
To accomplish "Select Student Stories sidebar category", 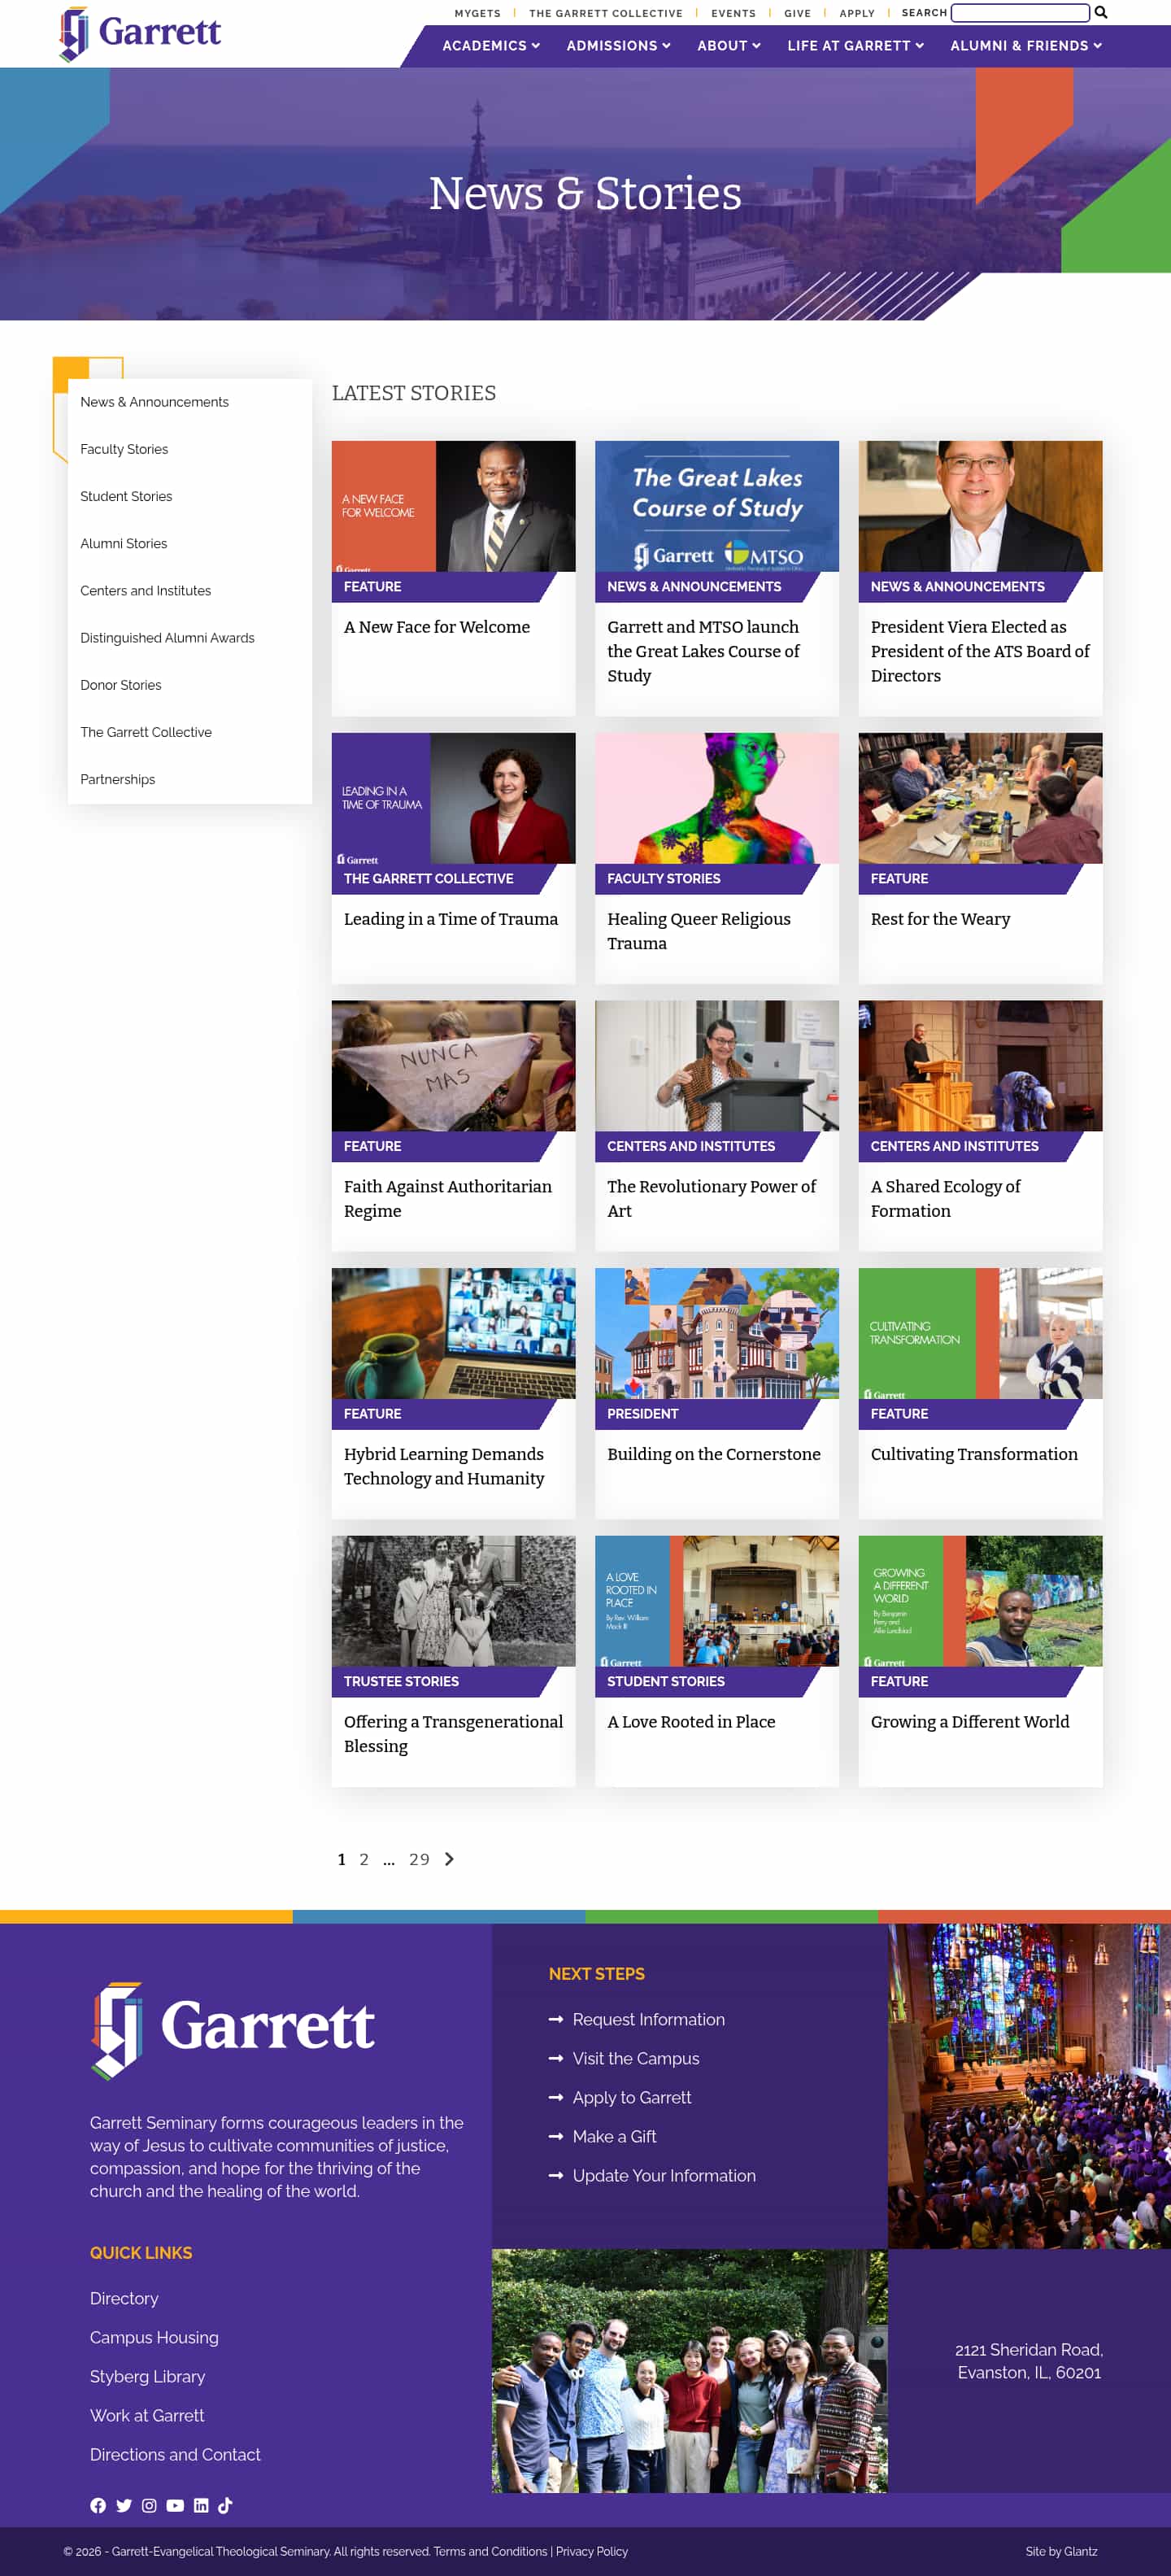I will (126, 496).
